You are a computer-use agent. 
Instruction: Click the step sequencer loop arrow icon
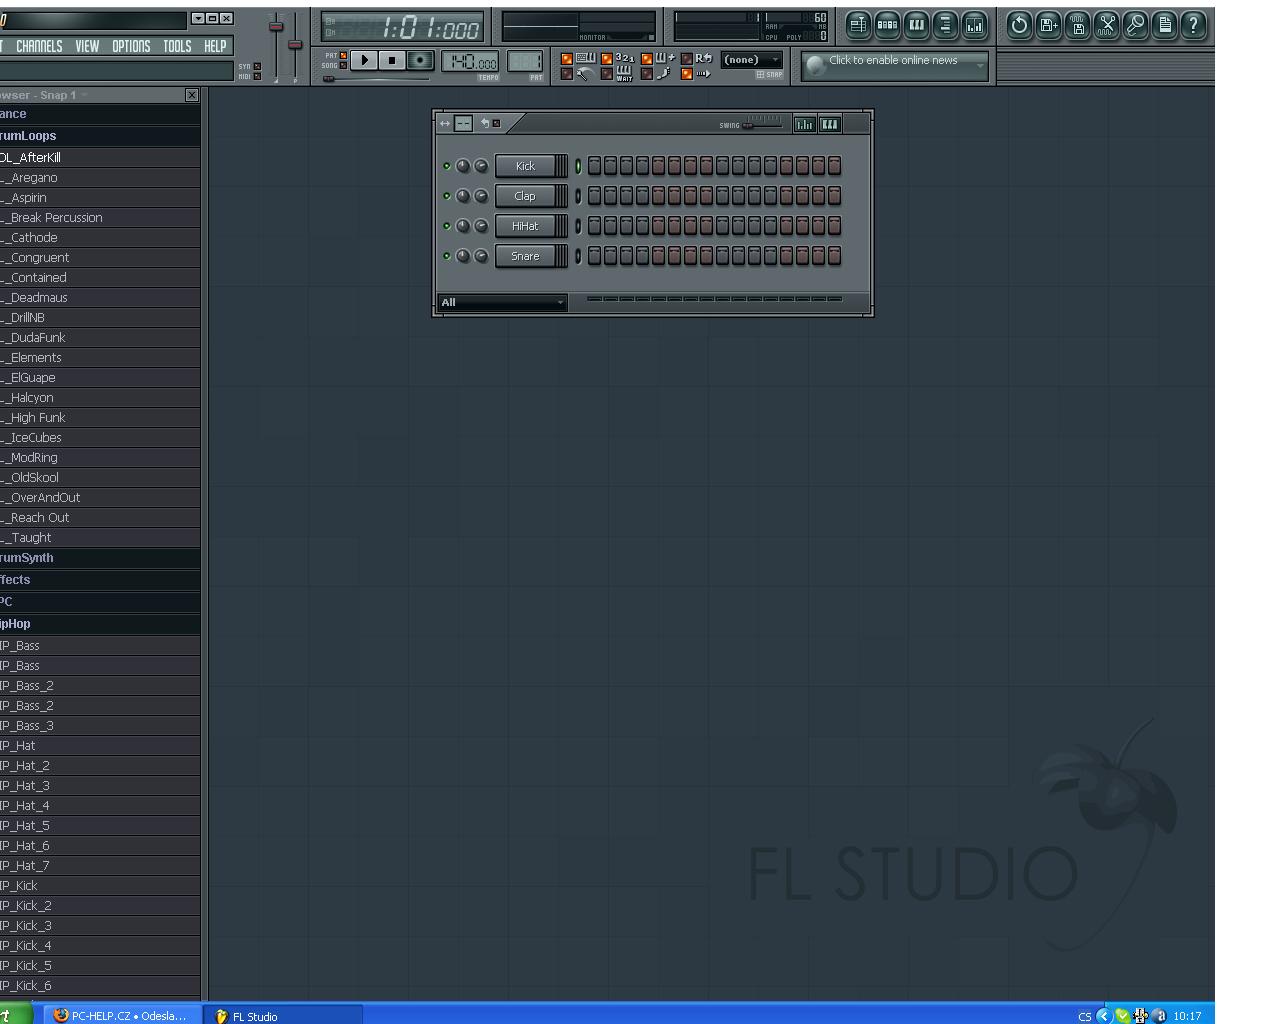pos(485,124)
